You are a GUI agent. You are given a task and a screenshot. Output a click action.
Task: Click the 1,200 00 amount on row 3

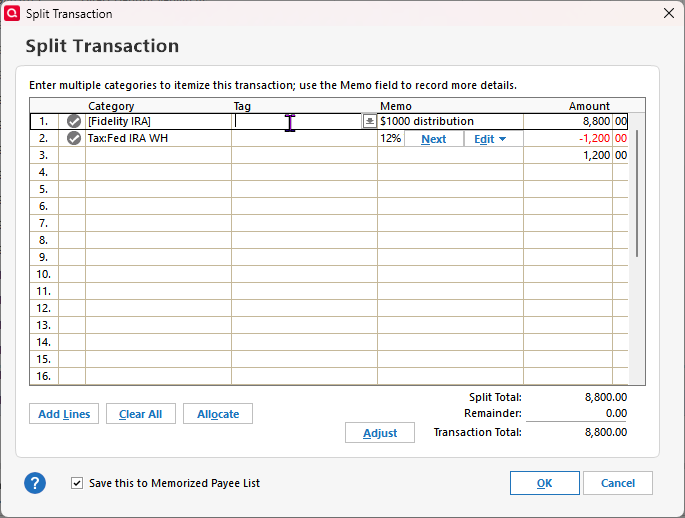pyautogui.click(x=576, y=155)
